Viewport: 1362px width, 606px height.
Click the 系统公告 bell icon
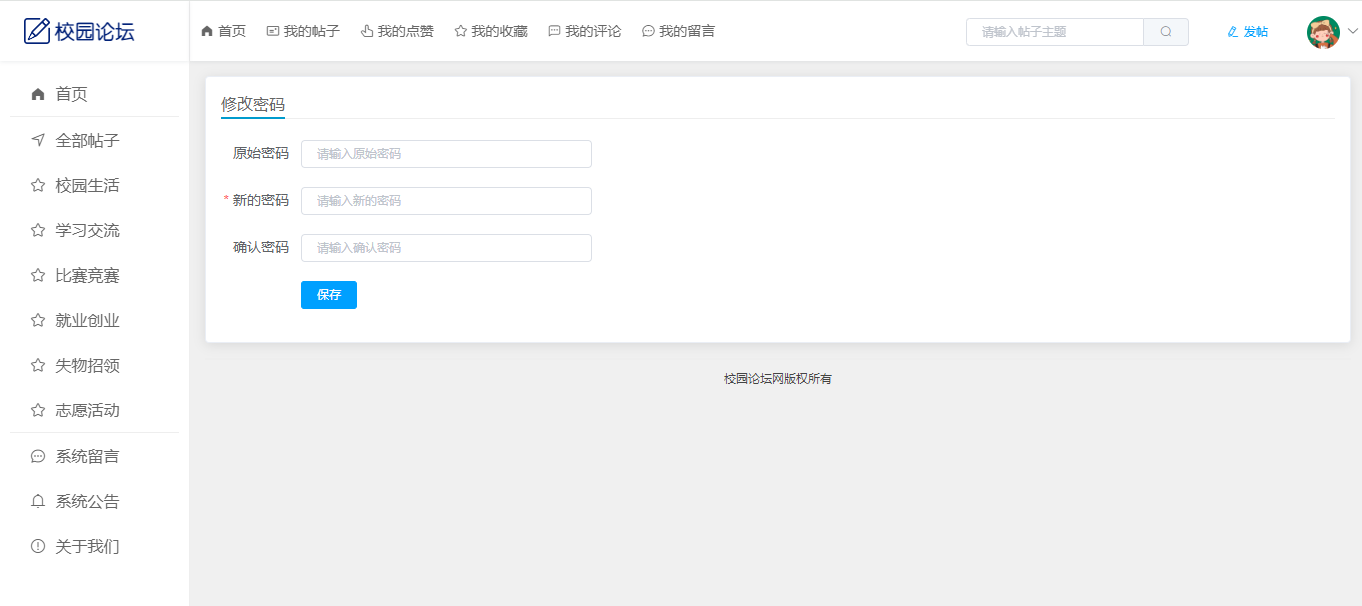tap(38, 501)
